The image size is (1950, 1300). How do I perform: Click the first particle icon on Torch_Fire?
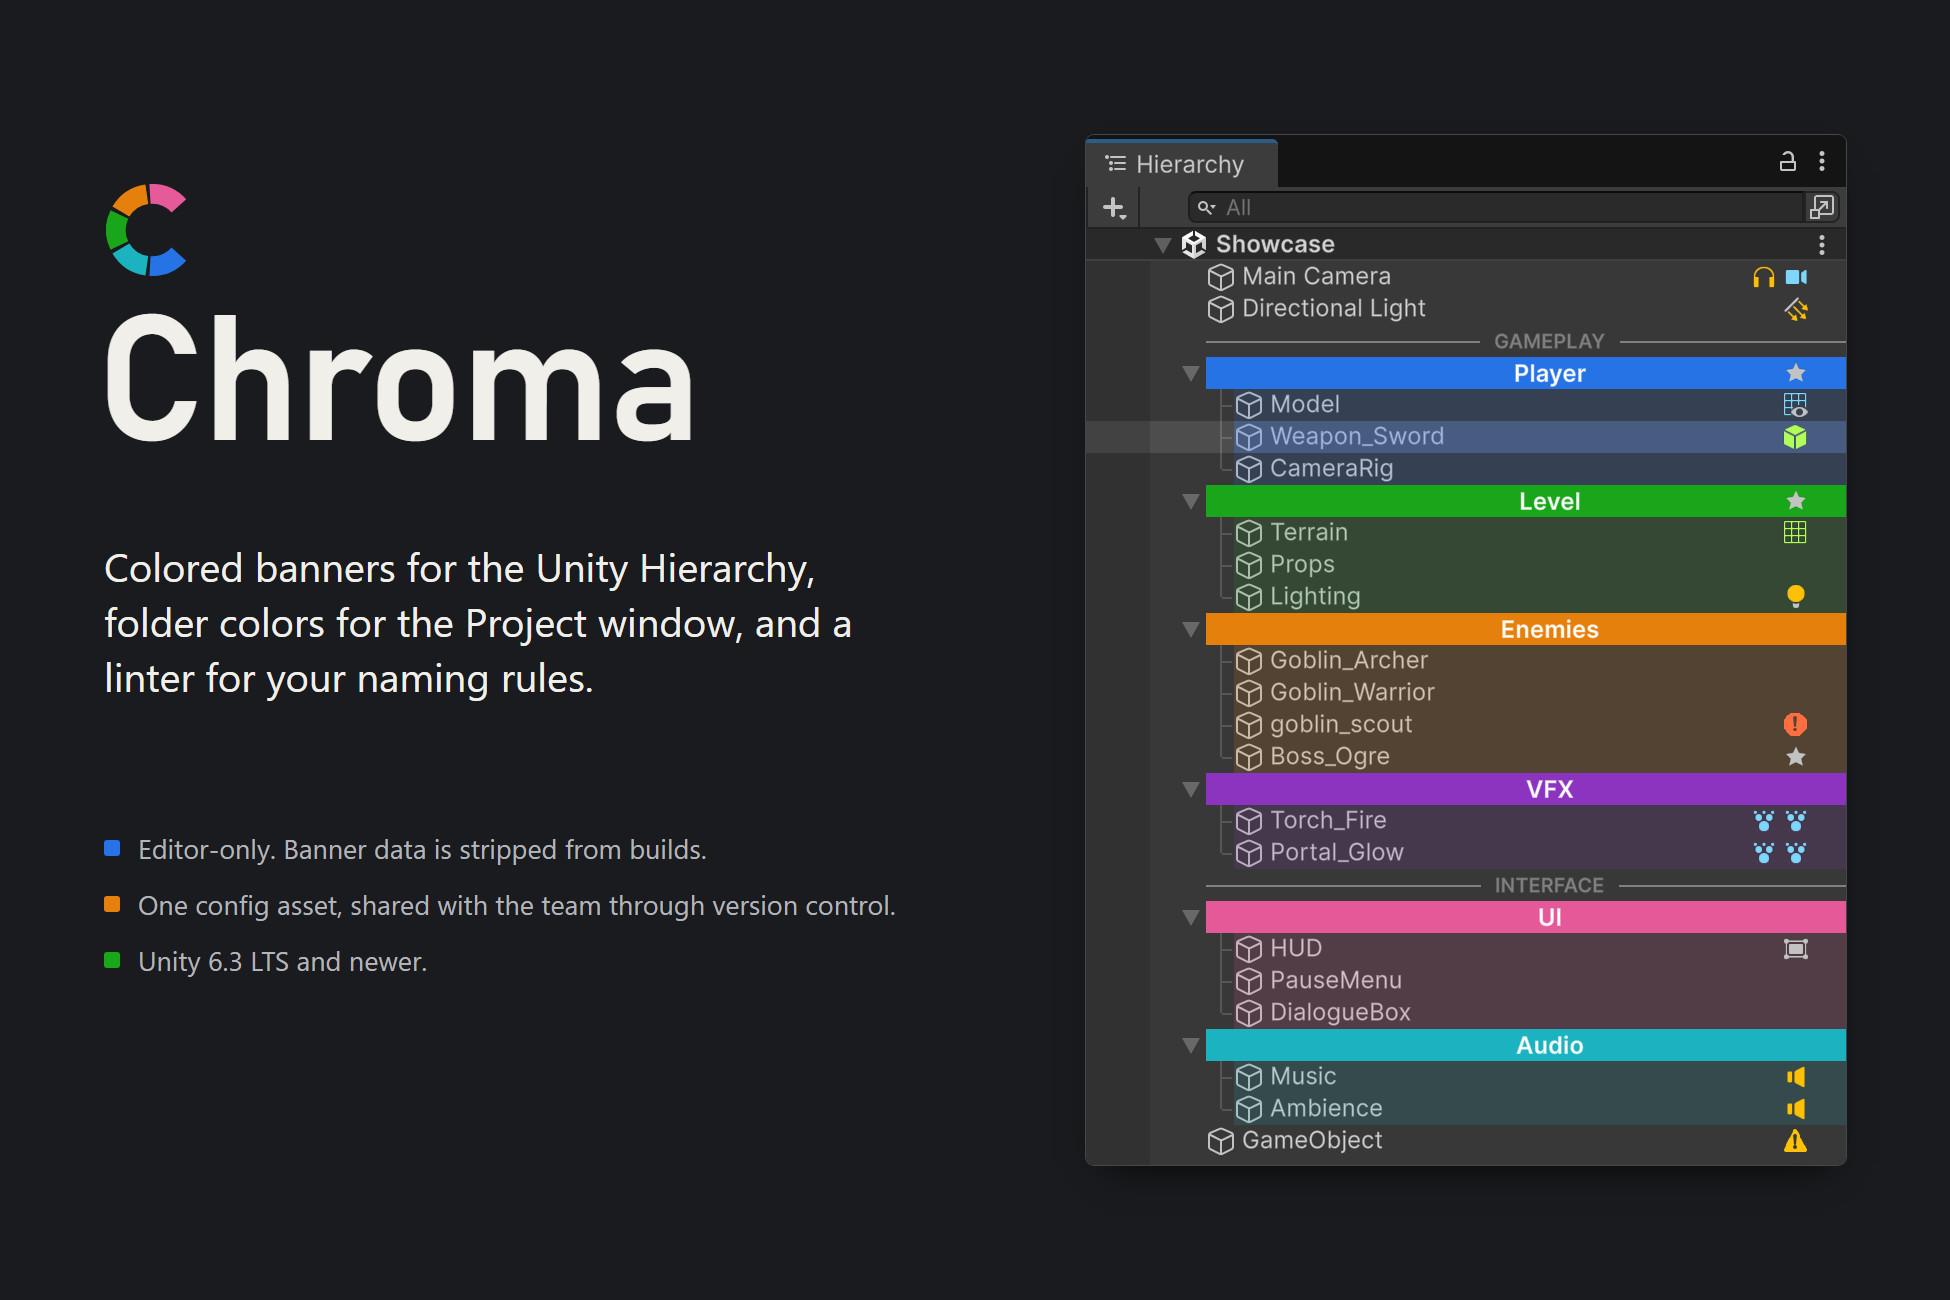pyautogui.click(x=1764, y=821)
